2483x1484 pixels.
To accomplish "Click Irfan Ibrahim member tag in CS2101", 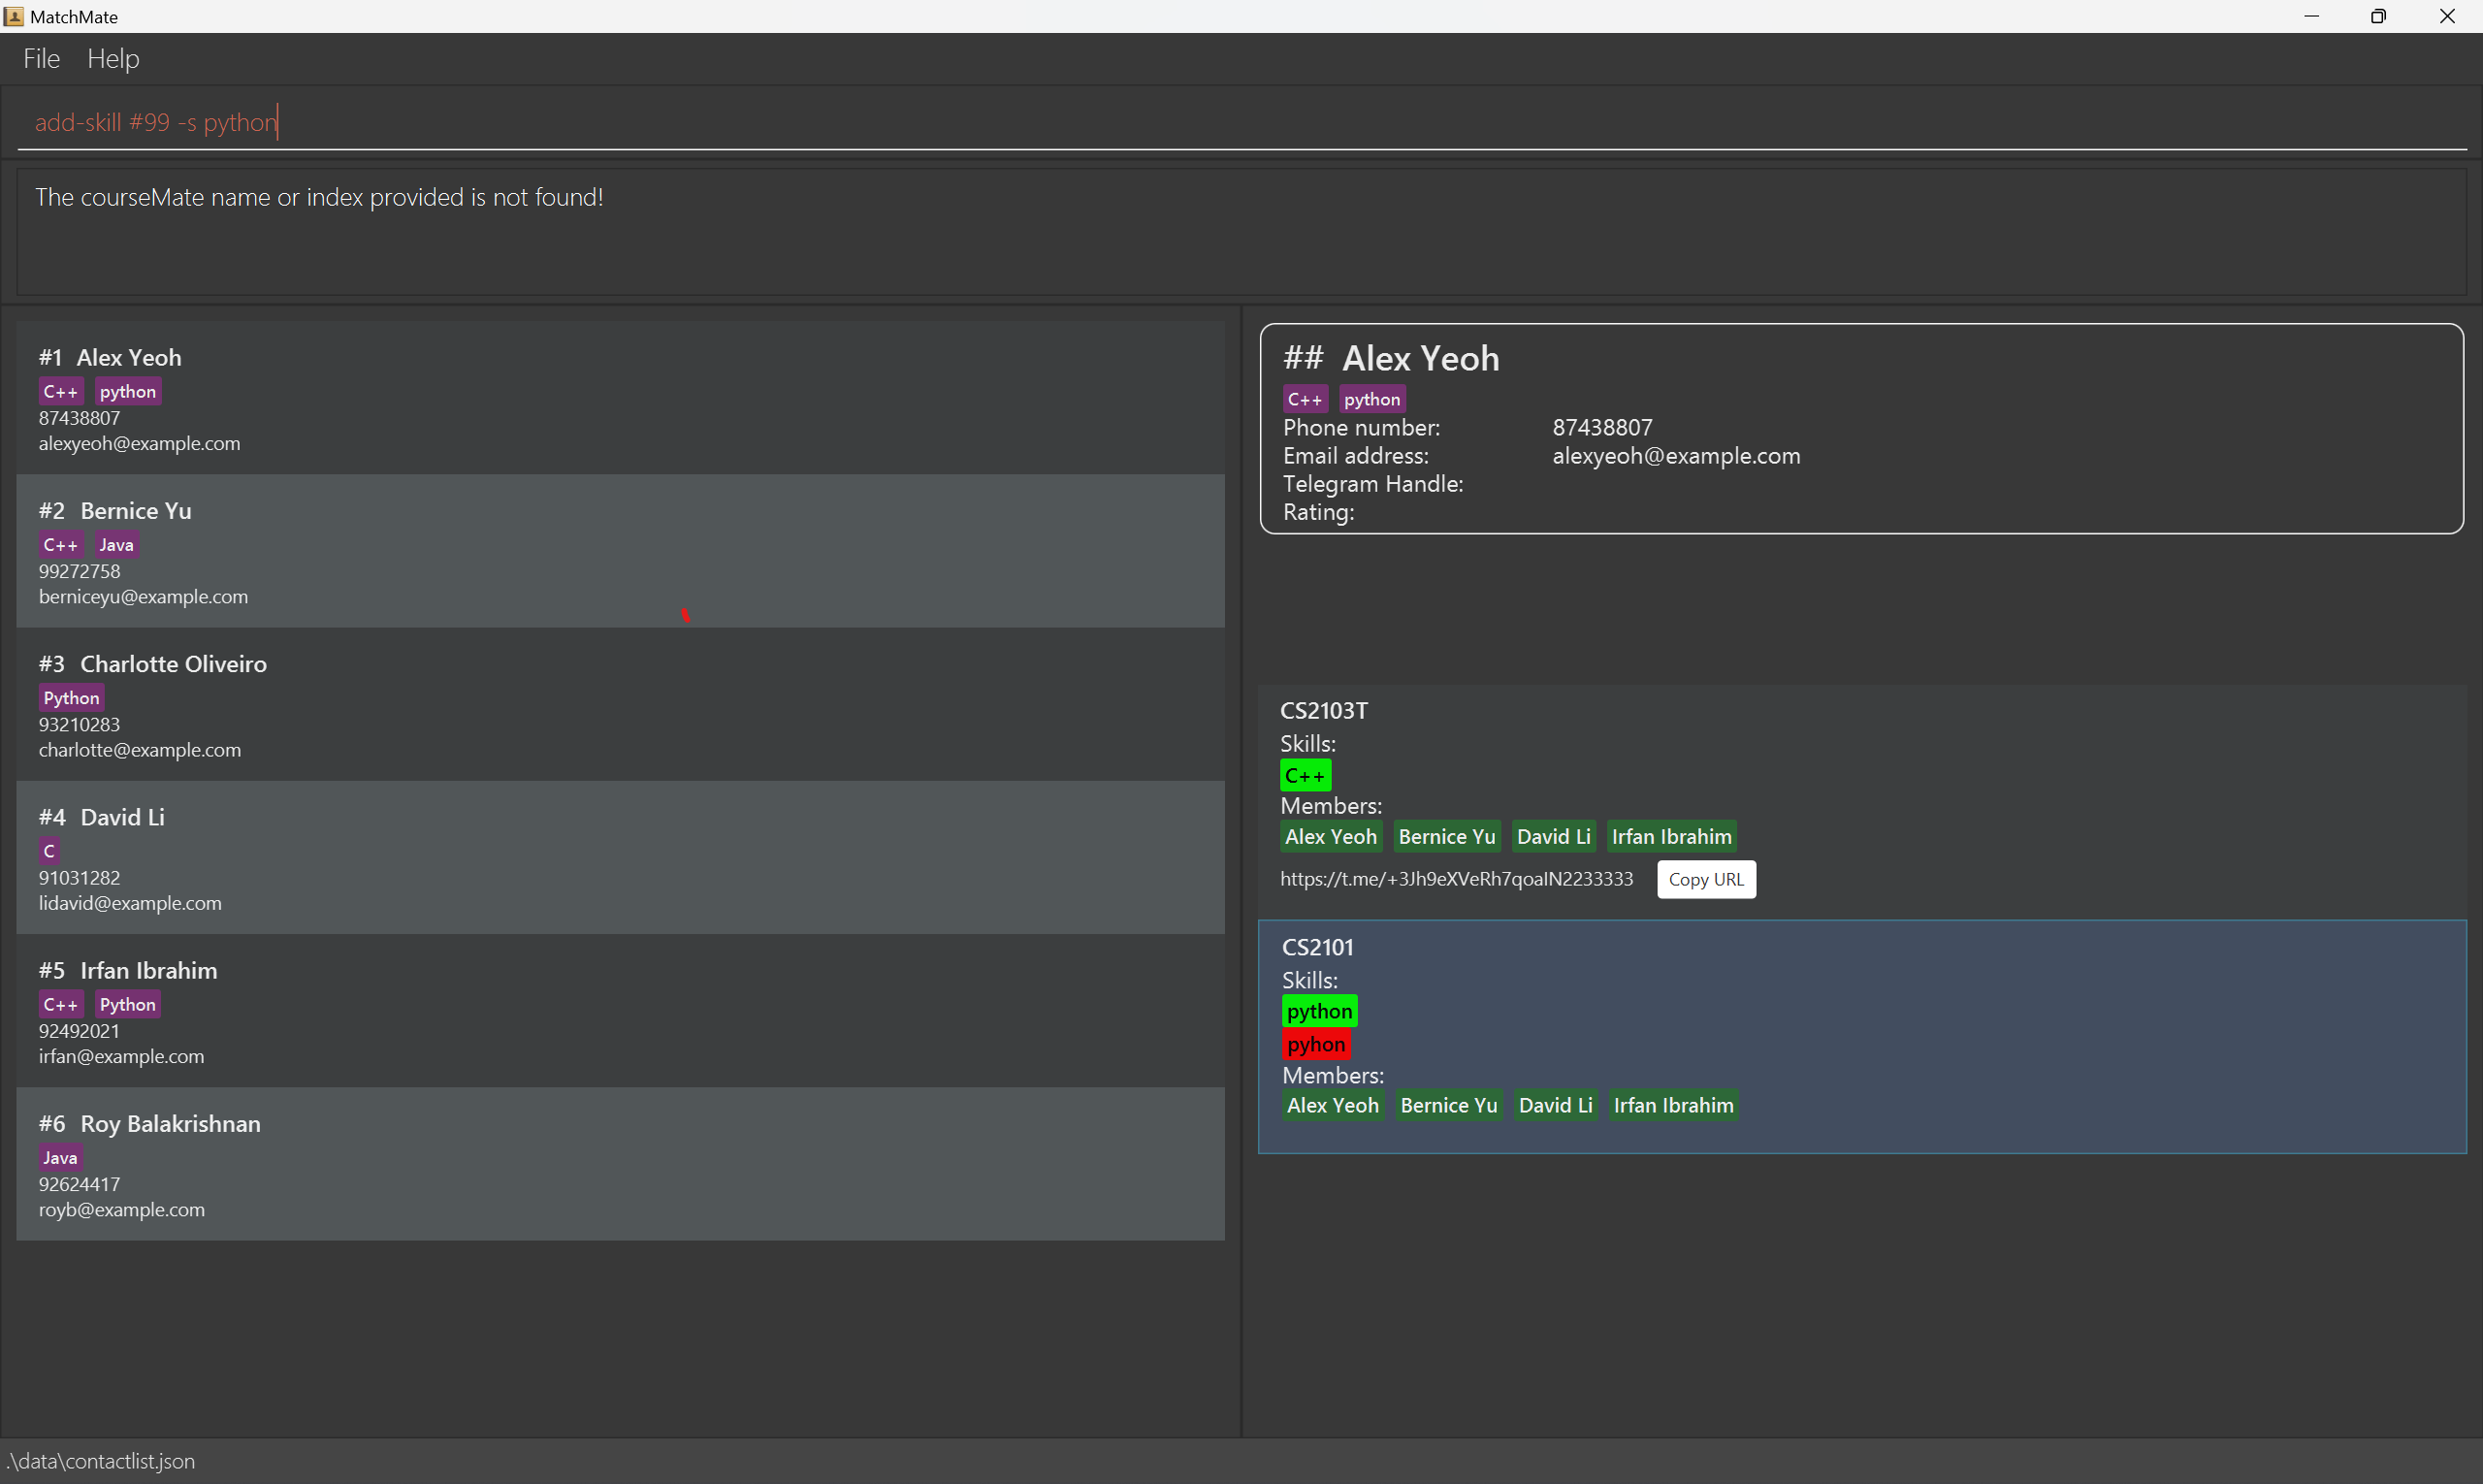I will [1673, 1105].
